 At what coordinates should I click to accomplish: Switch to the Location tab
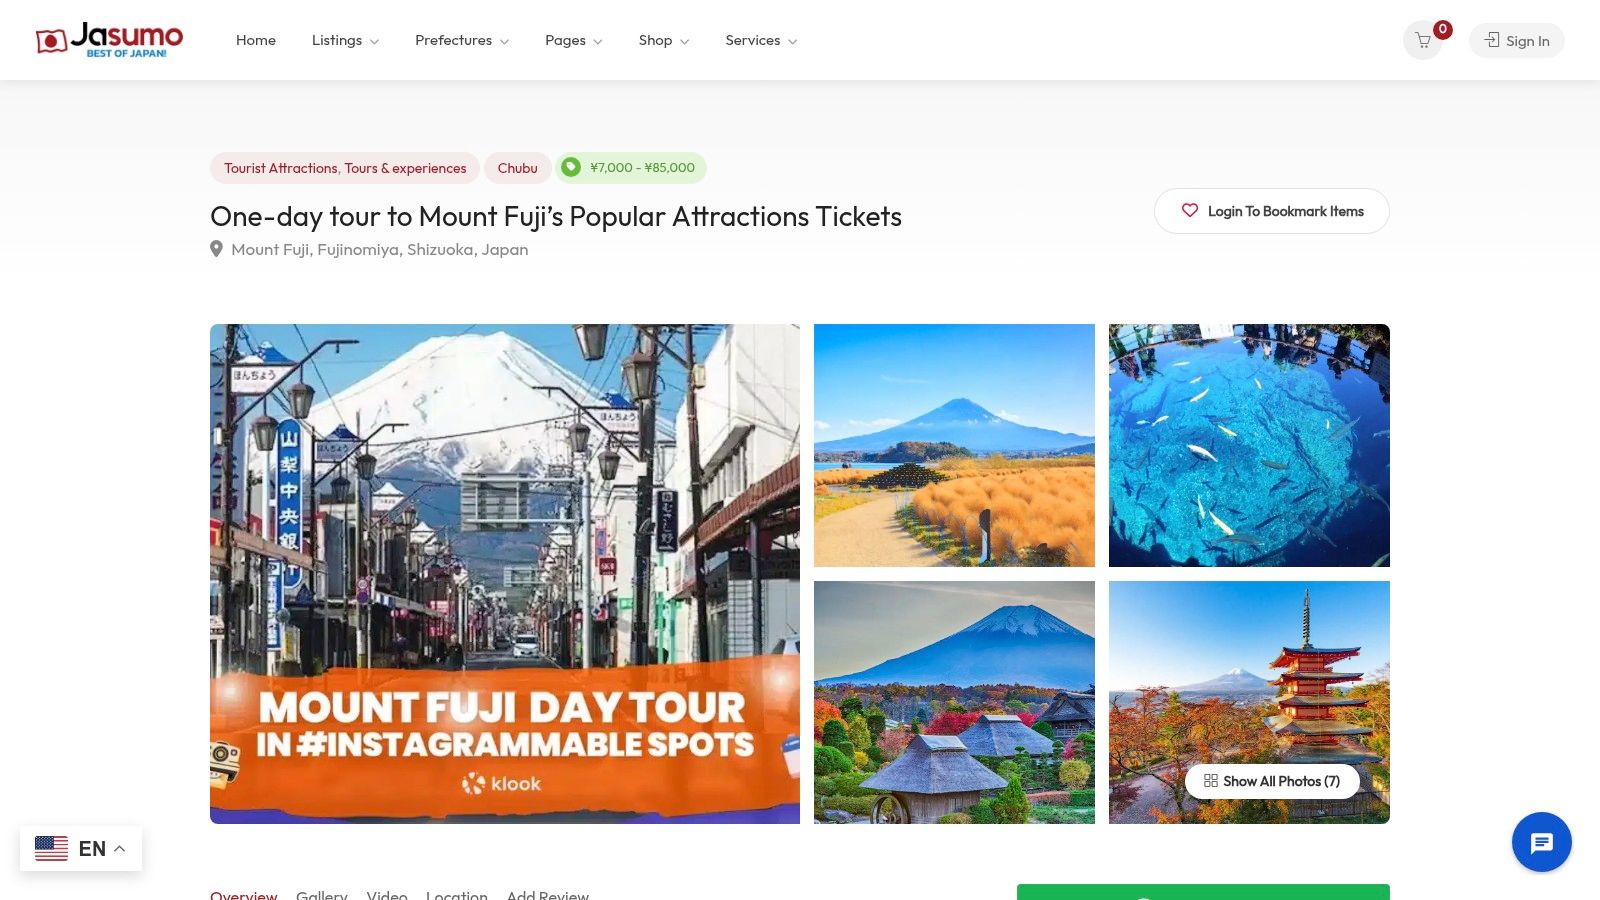[457, 894]
